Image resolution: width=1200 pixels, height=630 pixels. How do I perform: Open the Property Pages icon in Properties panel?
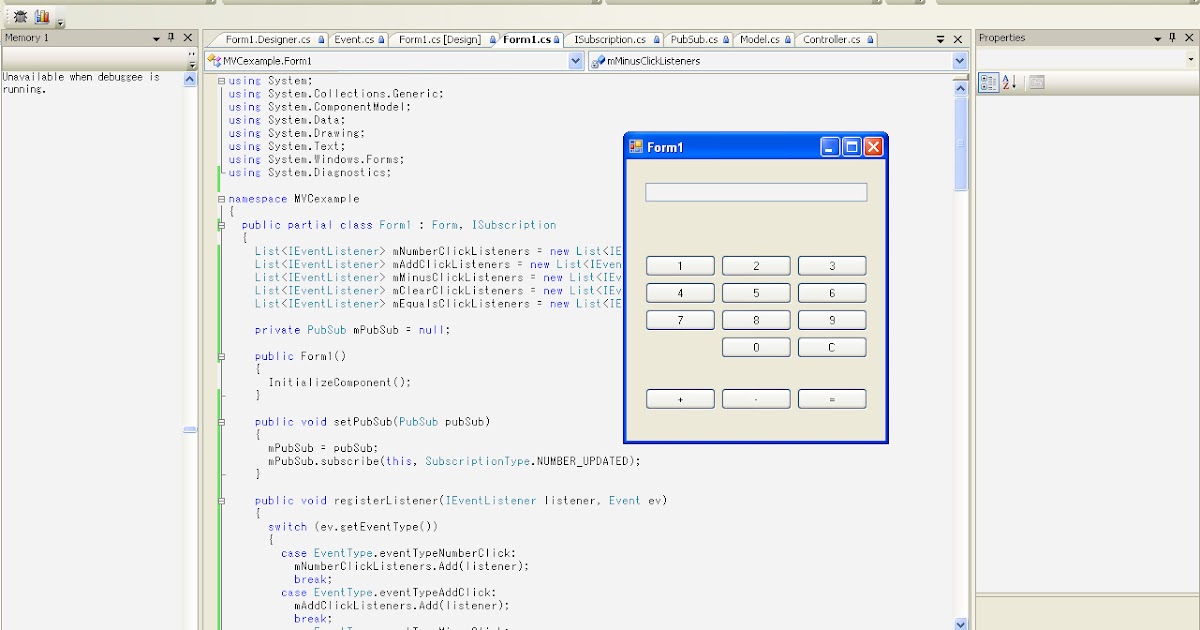[x=1038, y=82]
